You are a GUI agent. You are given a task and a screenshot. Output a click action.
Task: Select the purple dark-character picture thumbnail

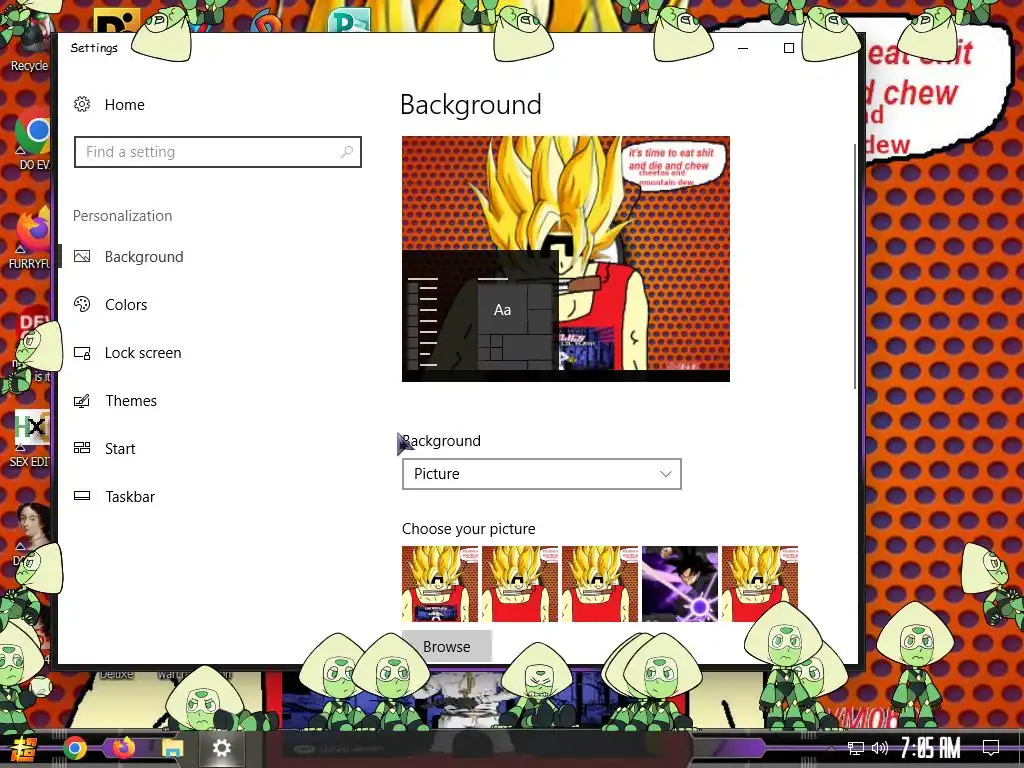pyautogui.click(x=680, y=584)
